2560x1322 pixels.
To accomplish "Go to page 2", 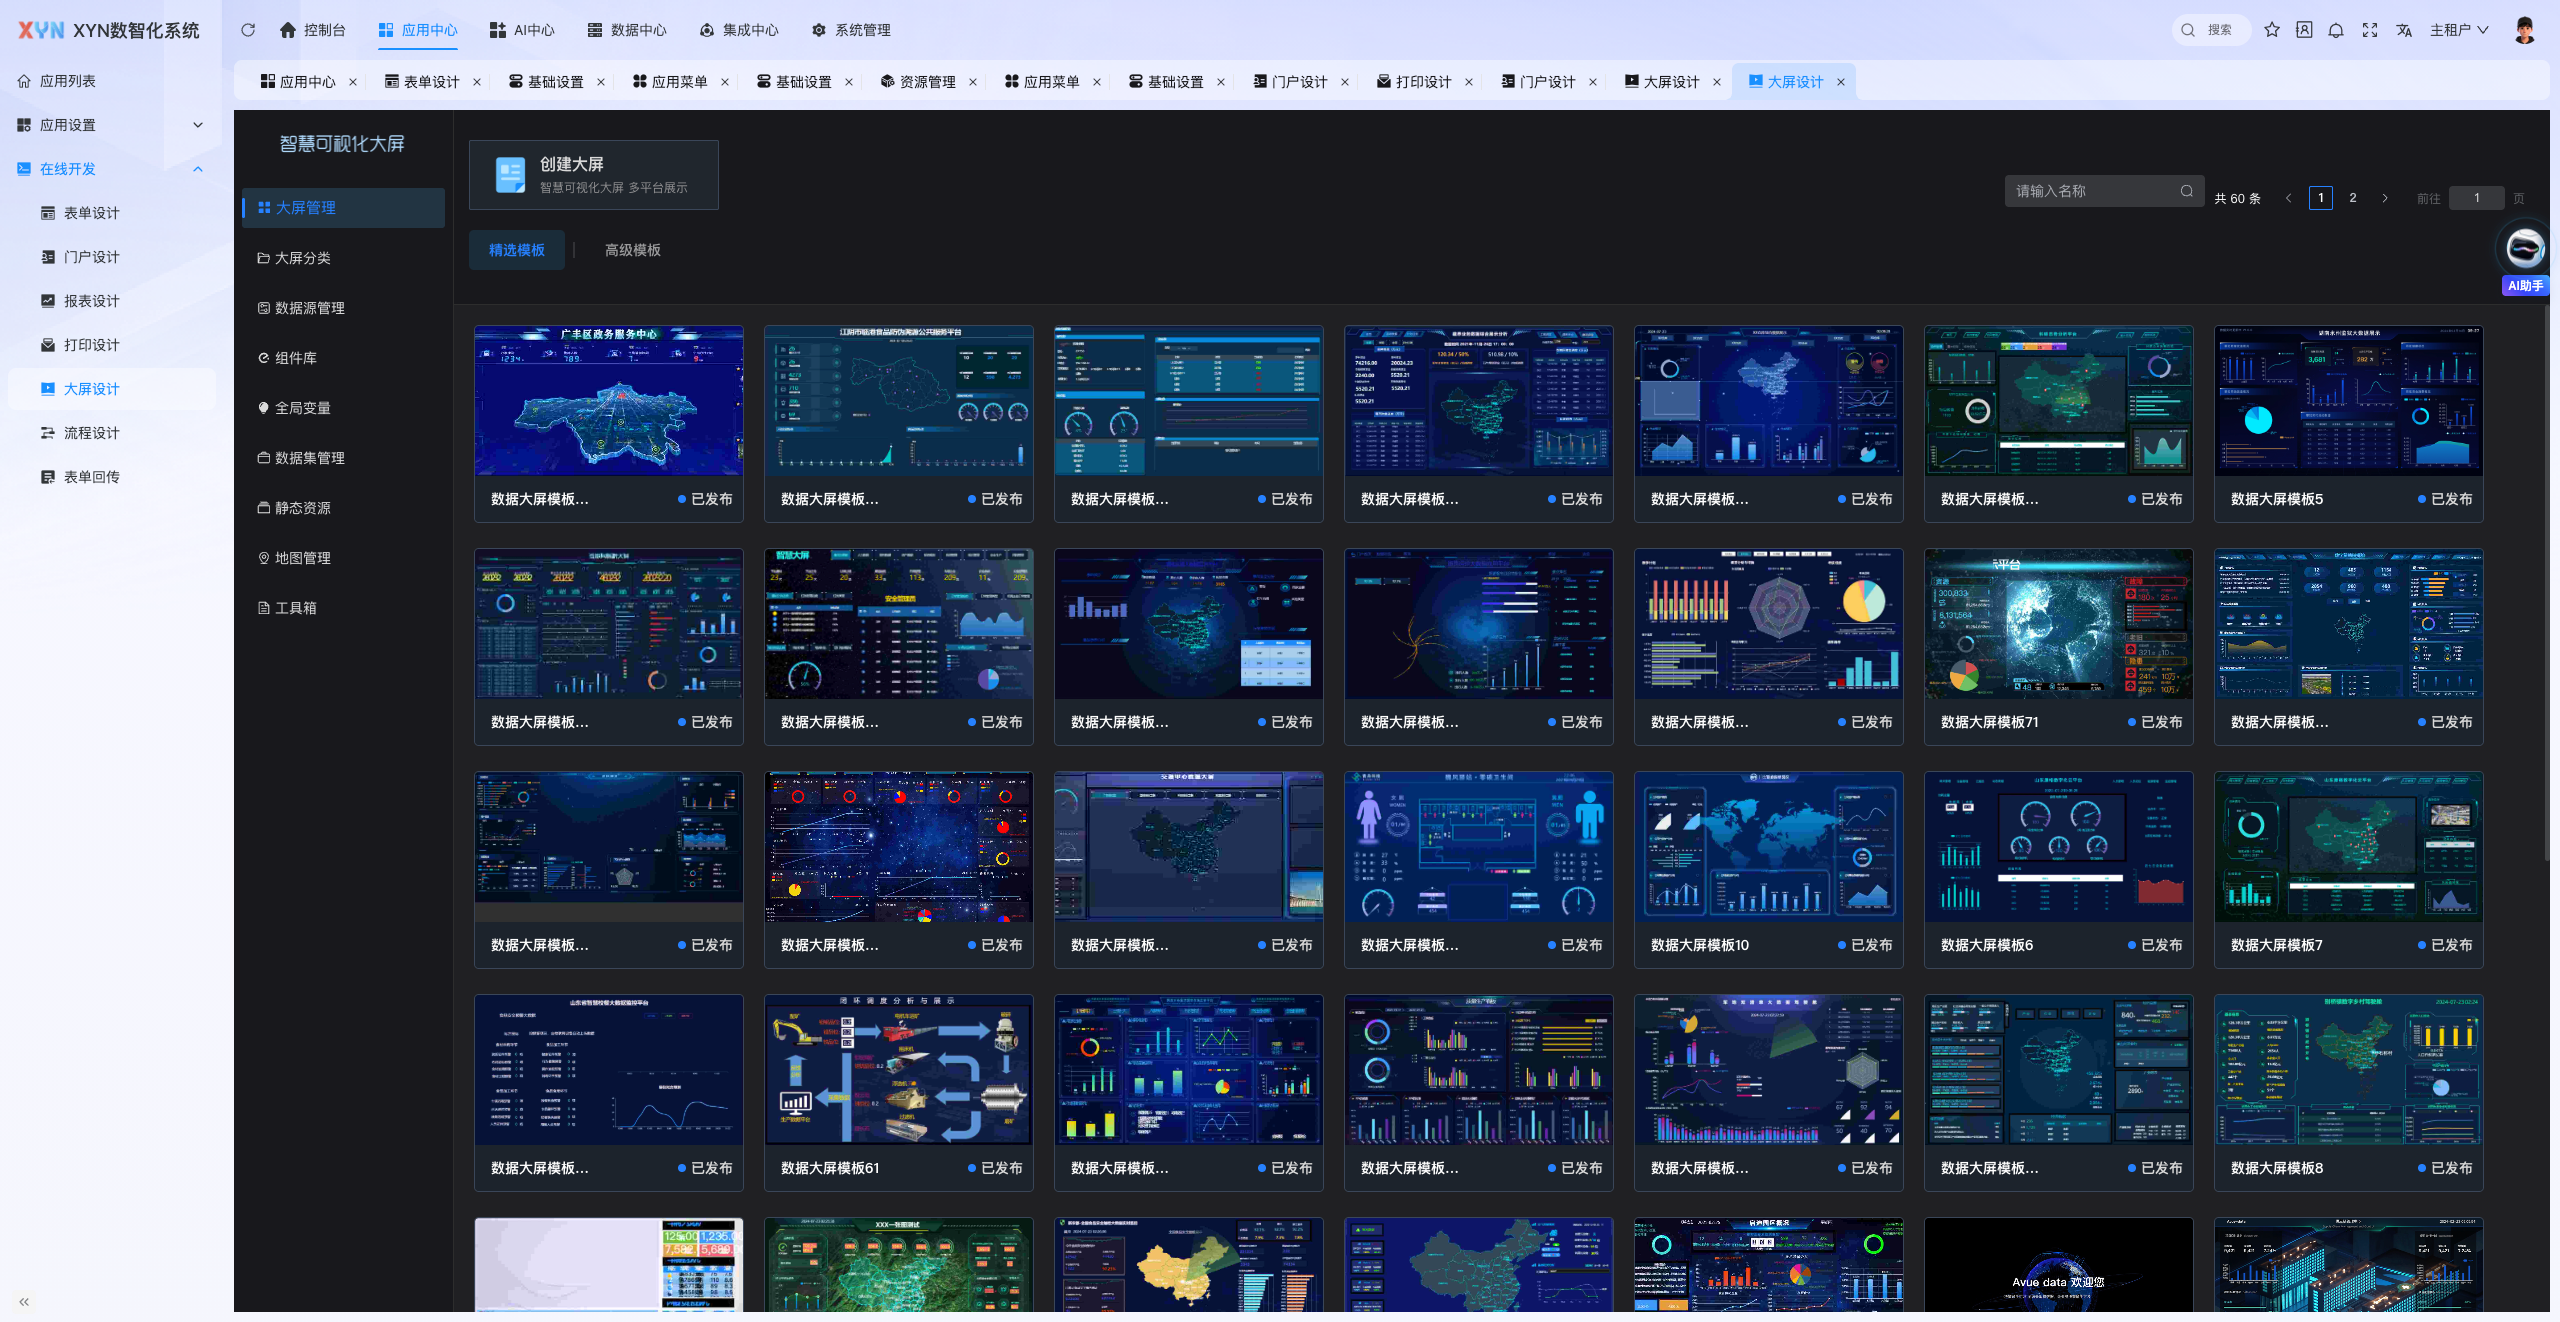I will point(2353,198).
